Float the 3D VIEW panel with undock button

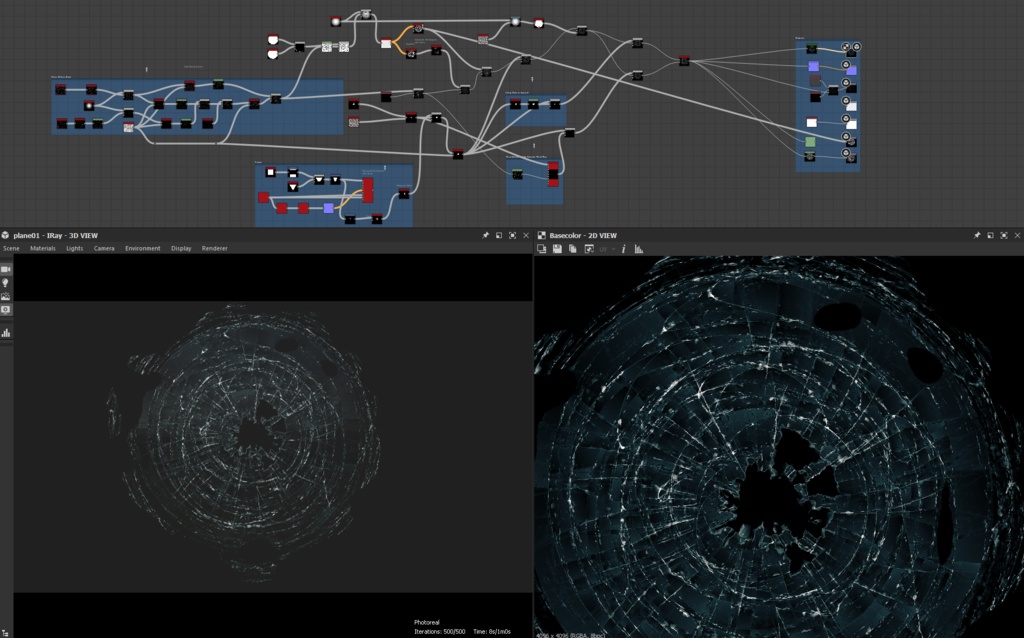[499, 235]
